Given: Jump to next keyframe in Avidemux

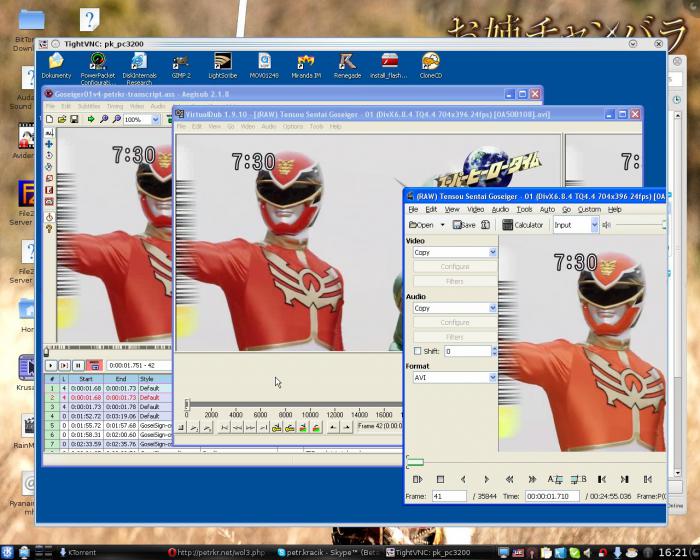Looking at the screenshot, I should 532,479.
